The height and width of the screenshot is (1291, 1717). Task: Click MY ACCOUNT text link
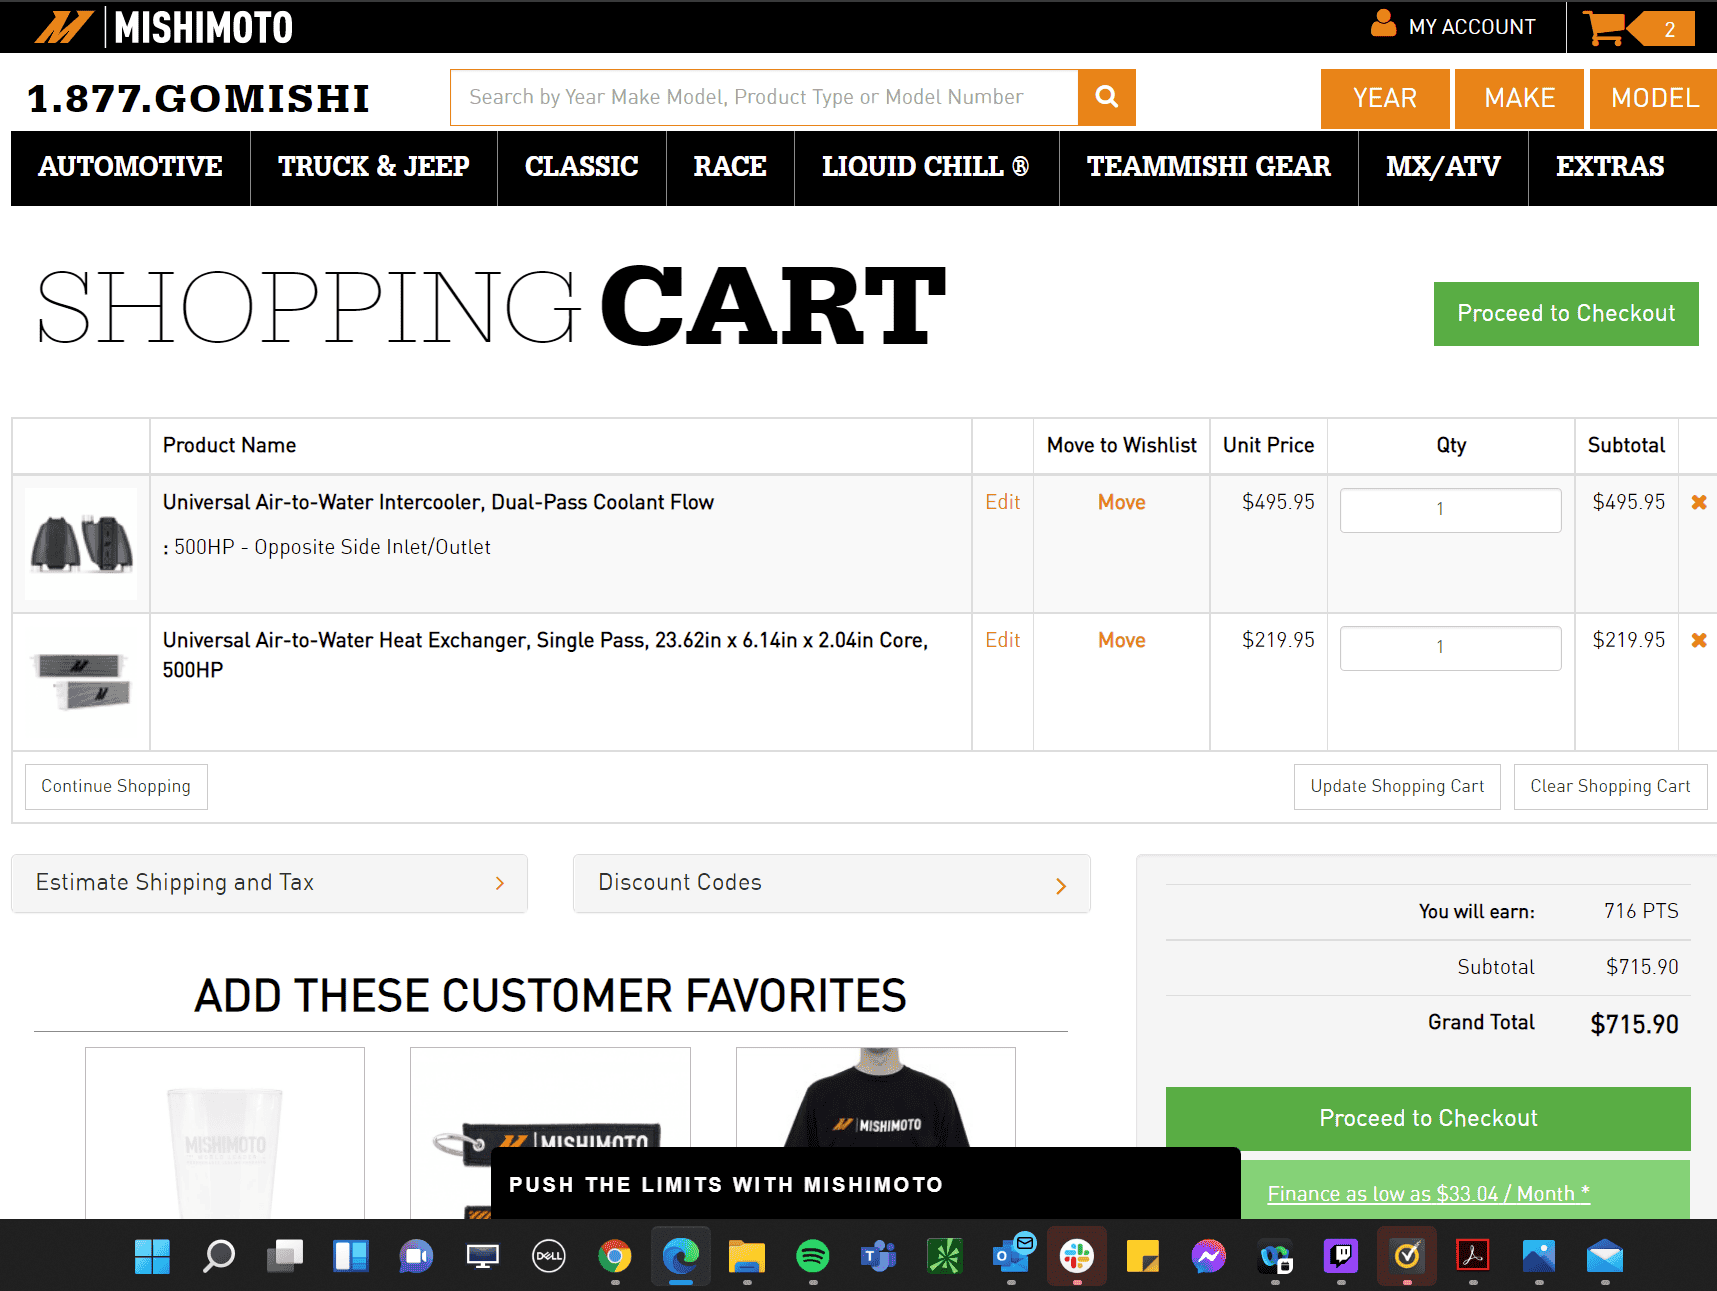pos(1472,27)
